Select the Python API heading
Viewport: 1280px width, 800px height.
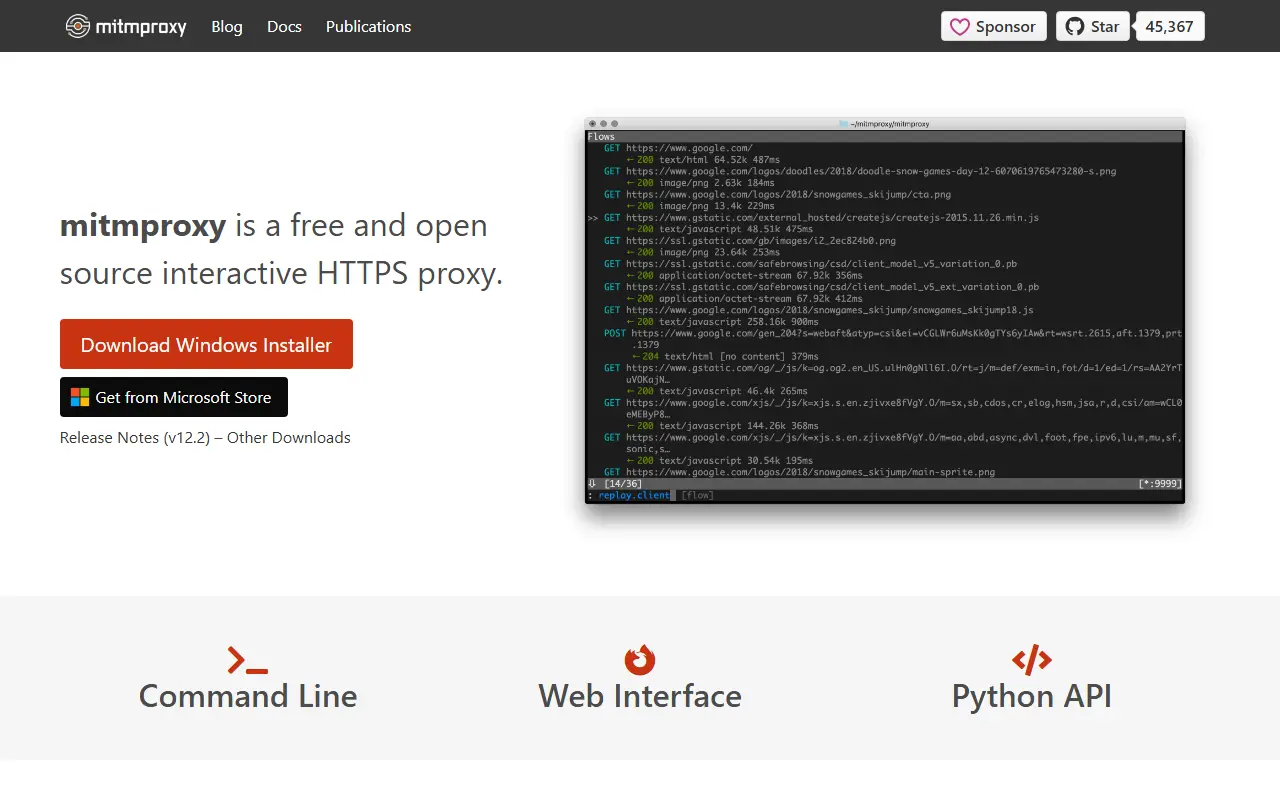[1032, 696]
